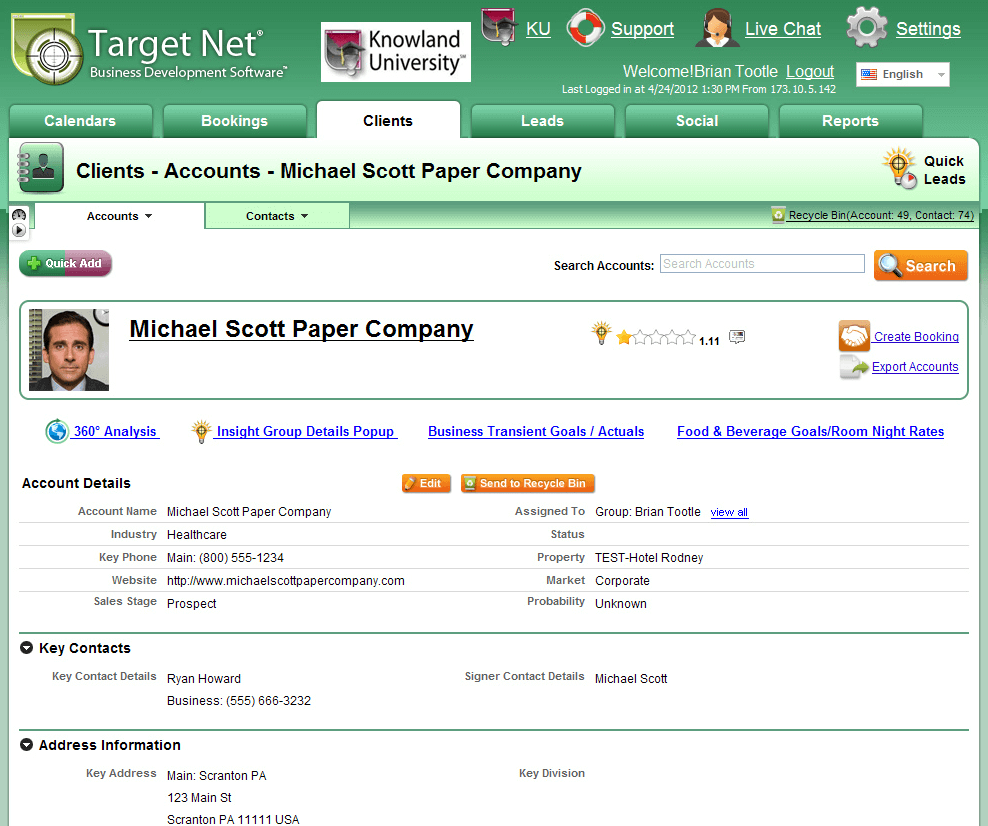Open the Michael Scott Paper Company heading link

pyautogui.click(x=301, y=330)
